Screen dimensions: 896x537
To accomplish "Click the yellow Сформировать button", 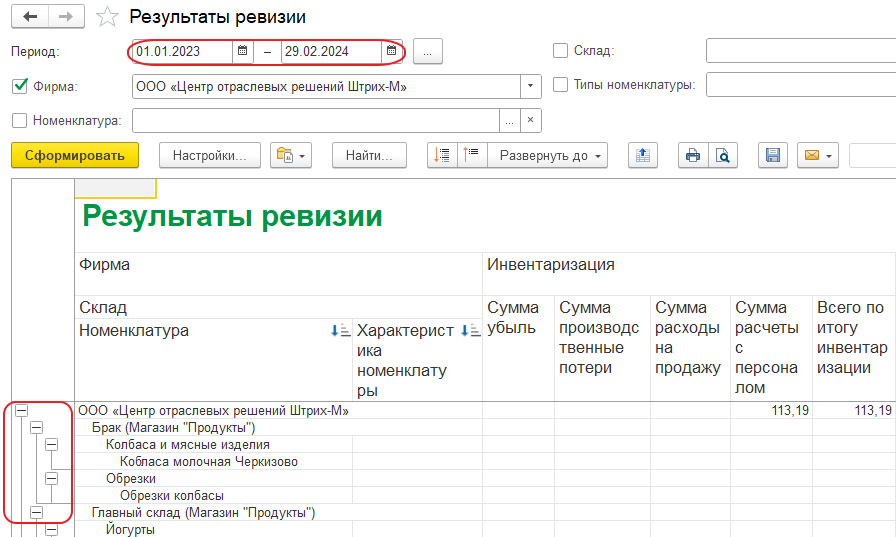I will coord(75,155).
